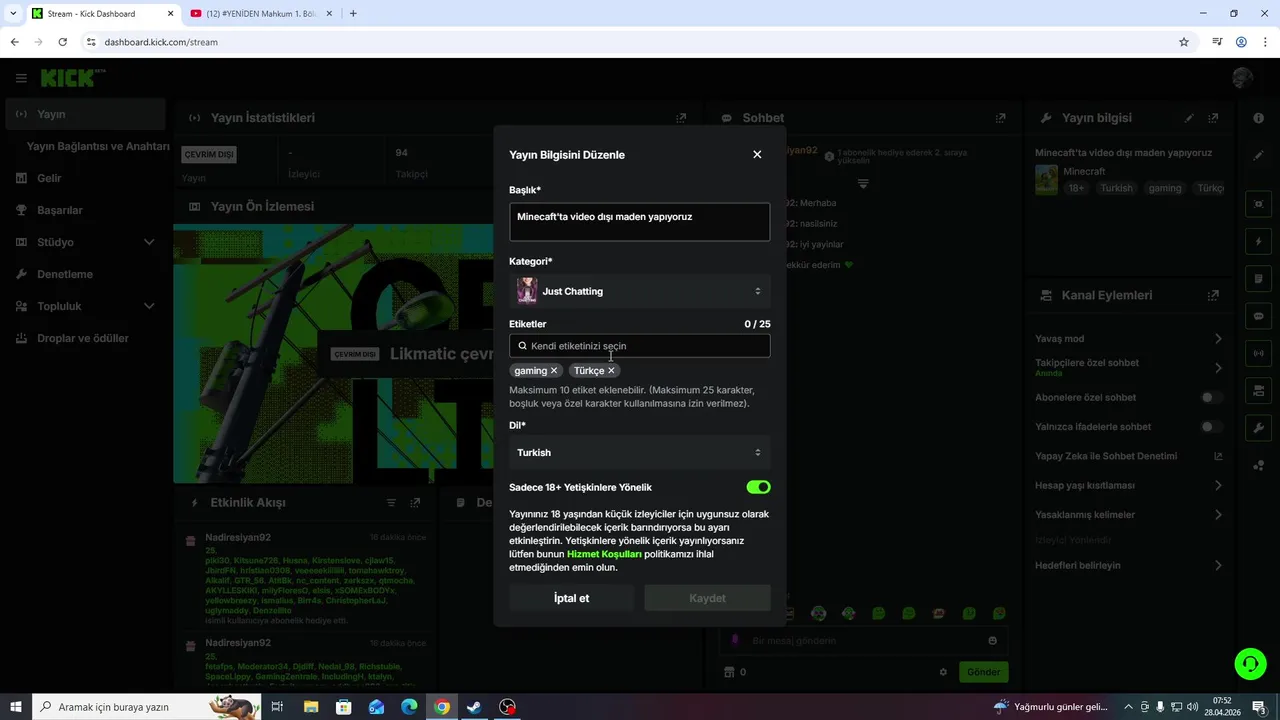Viewport: 1280px width, 720px height.
Task: Pop out the Yayın bilgisi panel
Action: coord(1214,118)
